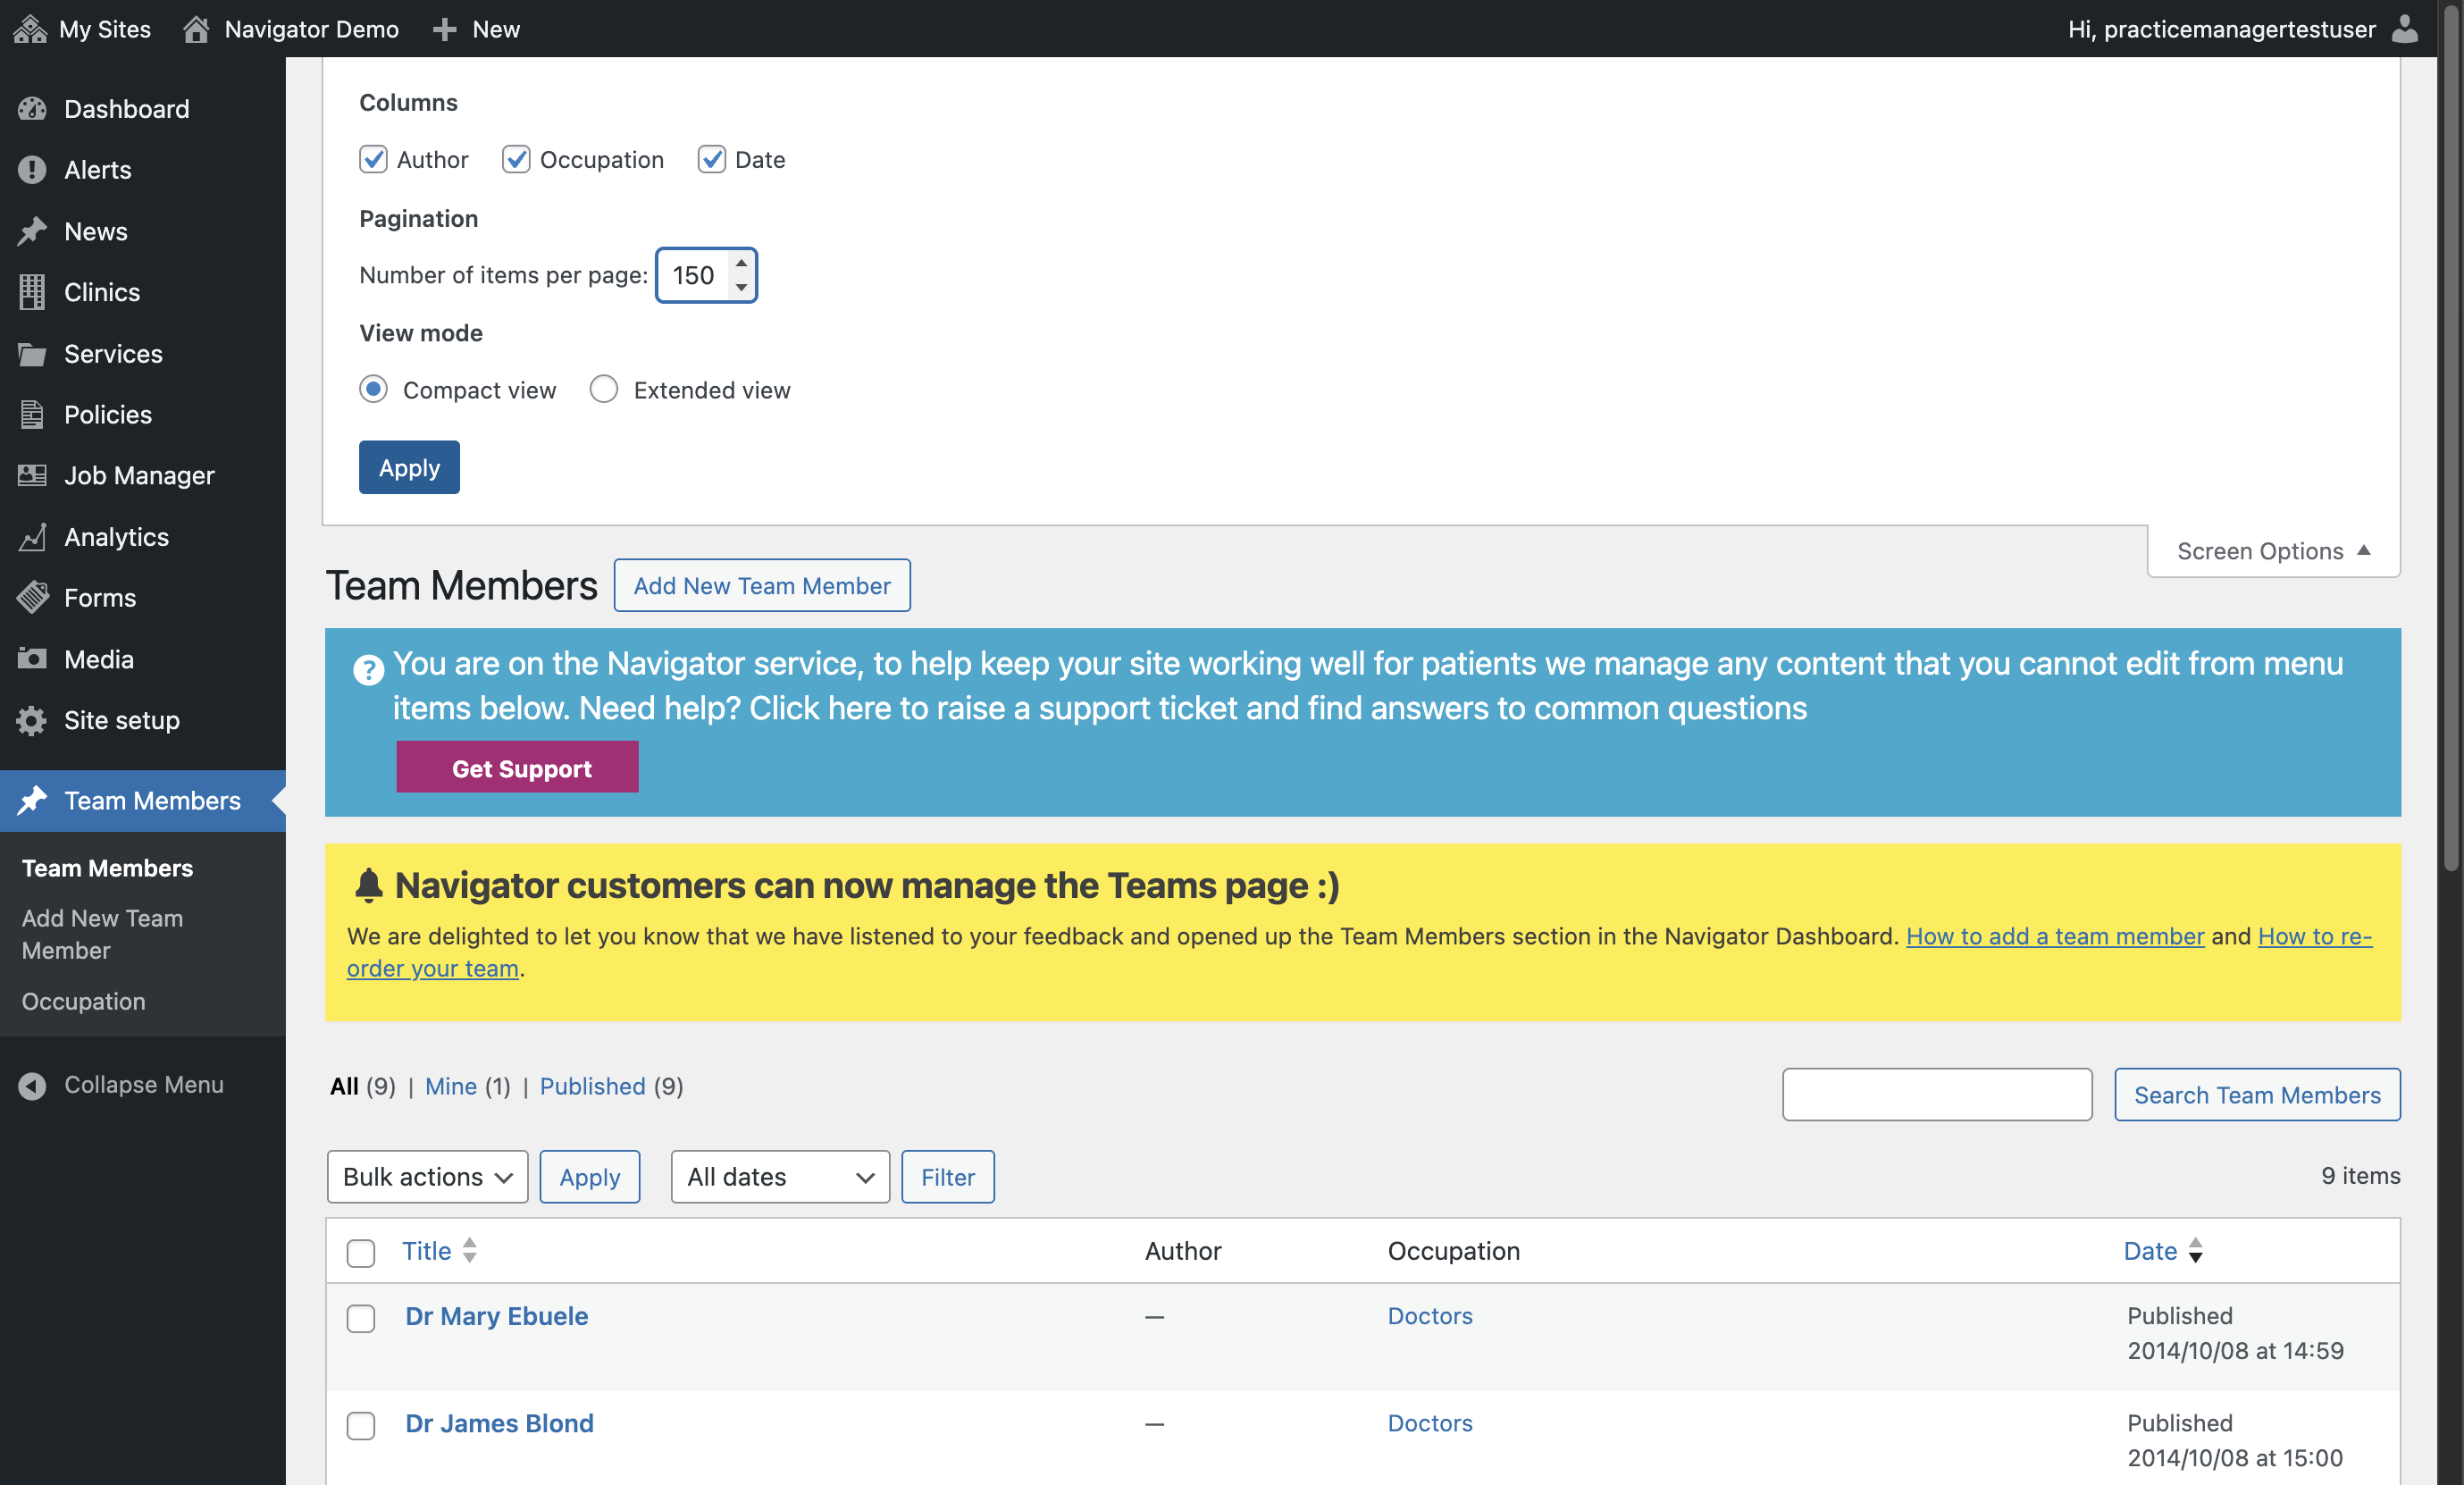This screenshot has width=2464, height=1485.
Task: Uncheck the Author column checkbox
Action: click(373, 160)
